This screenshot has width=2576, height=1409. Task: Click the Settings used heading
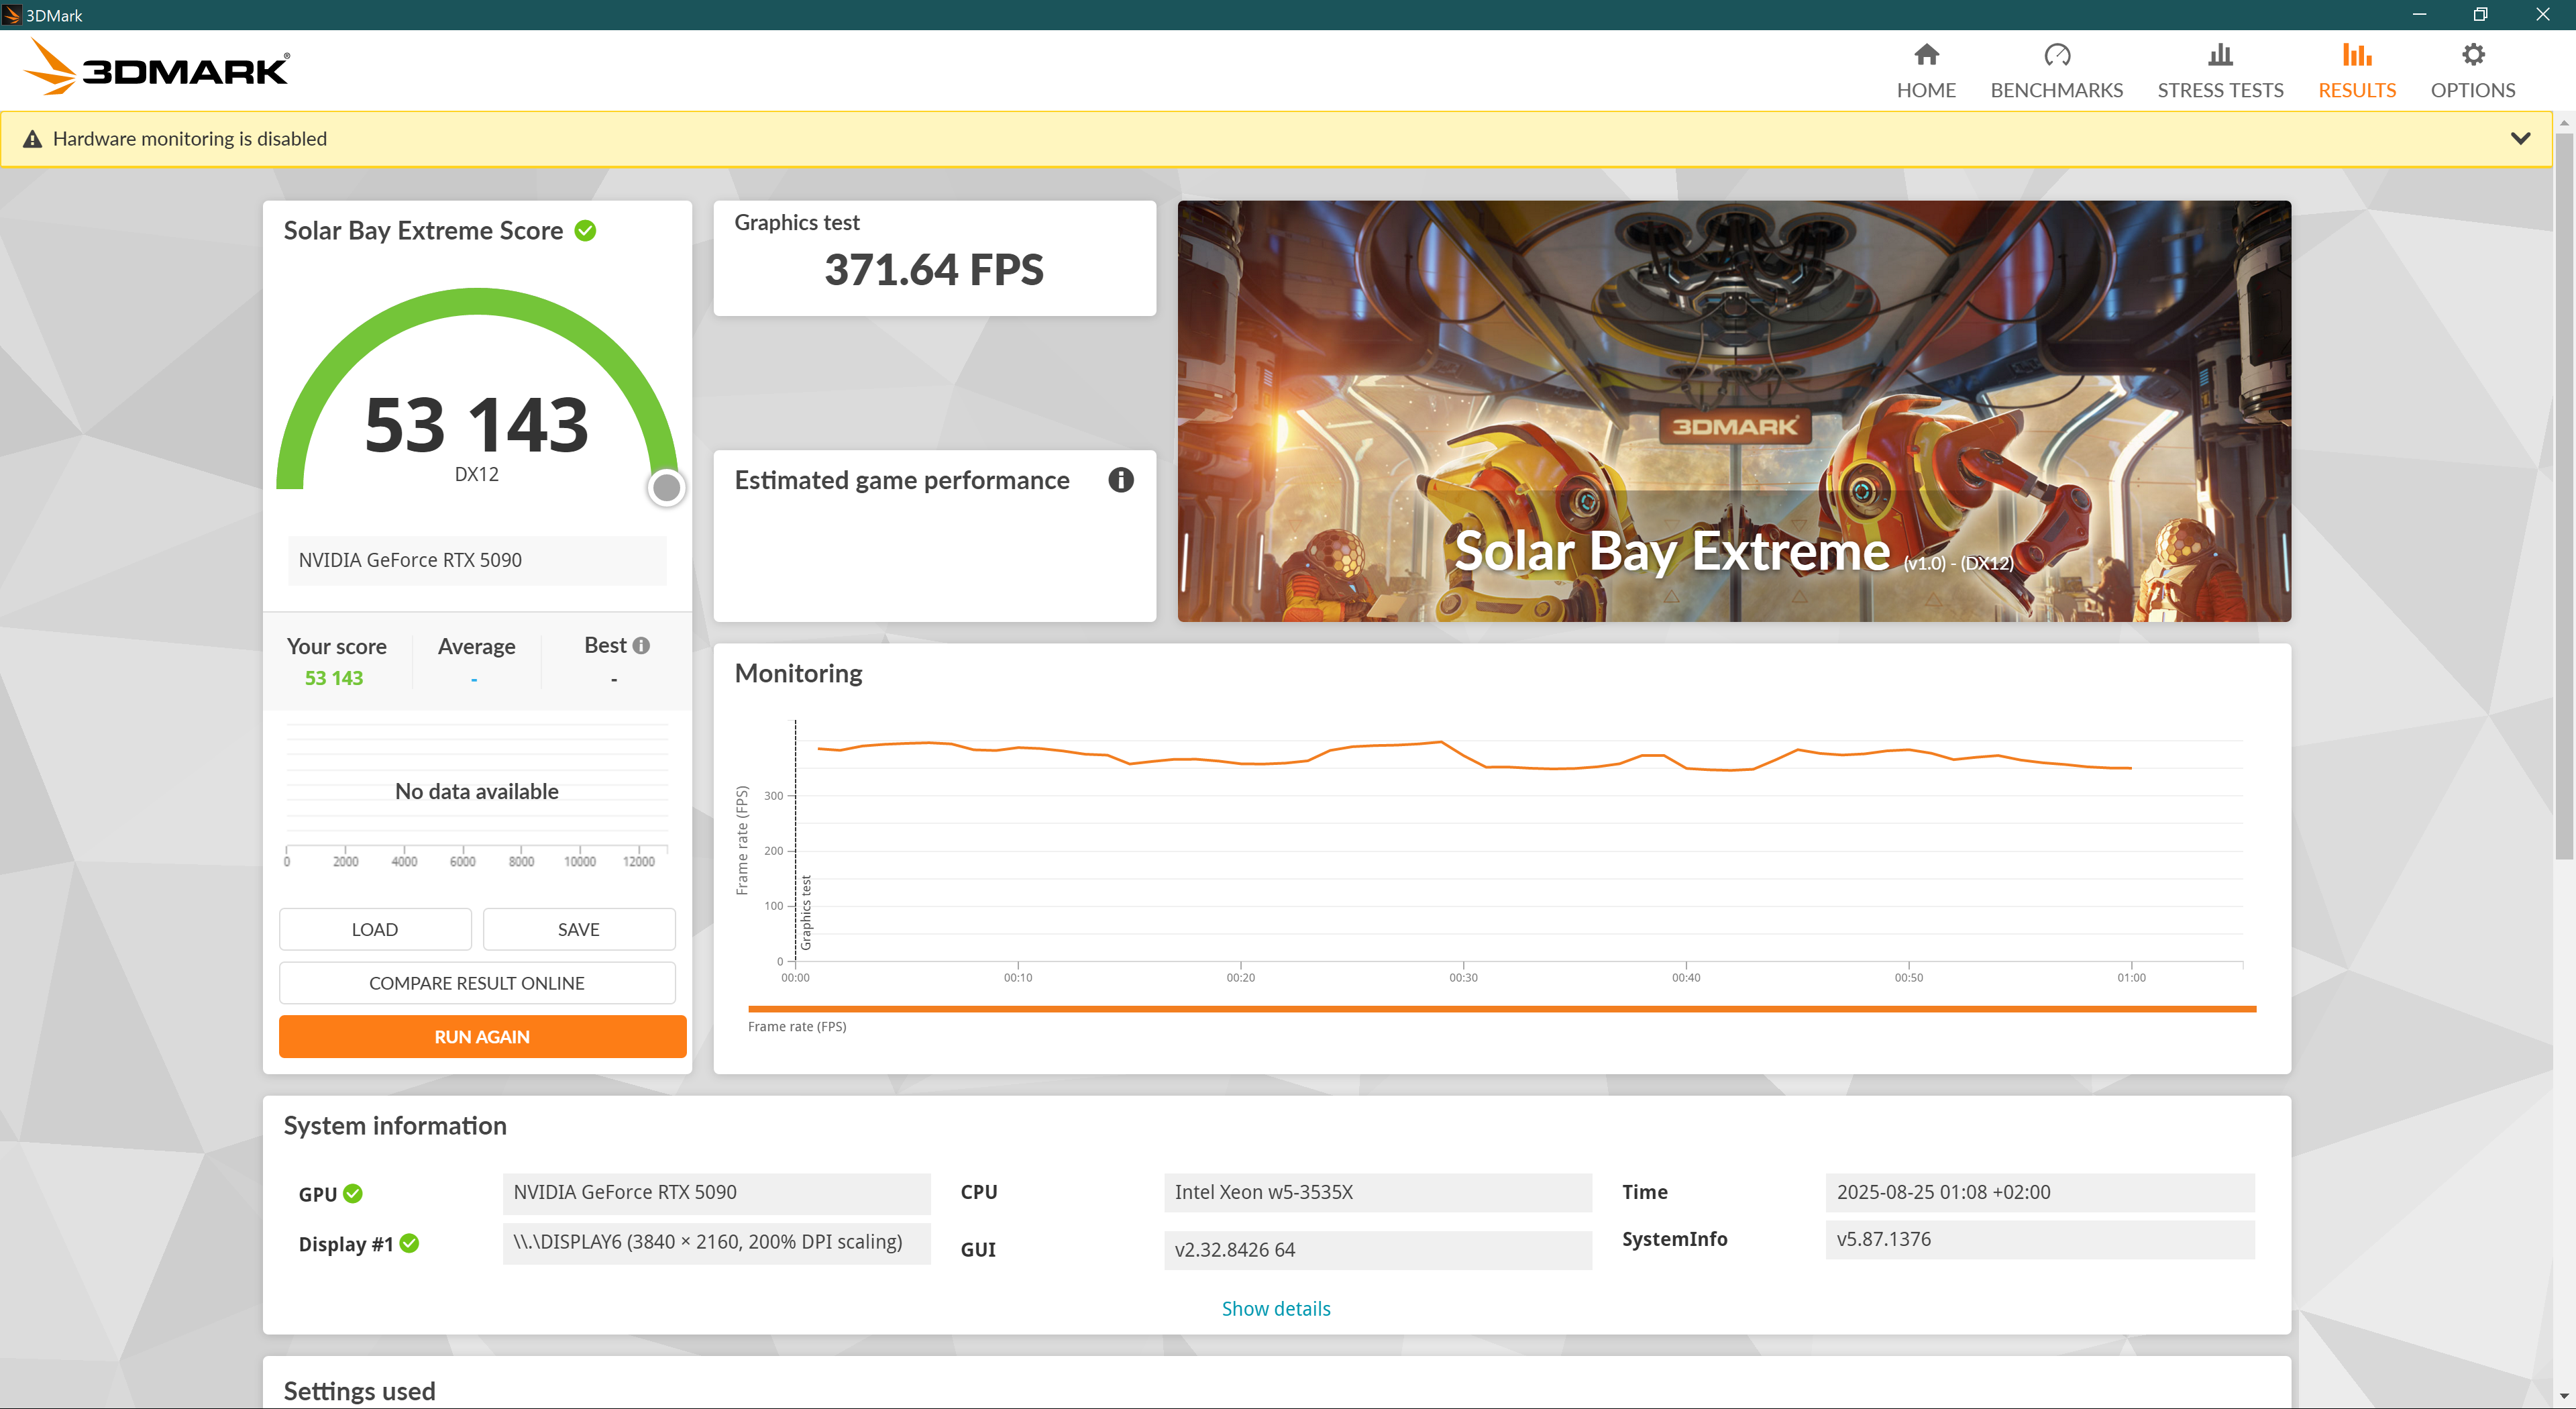(359, 1391)
